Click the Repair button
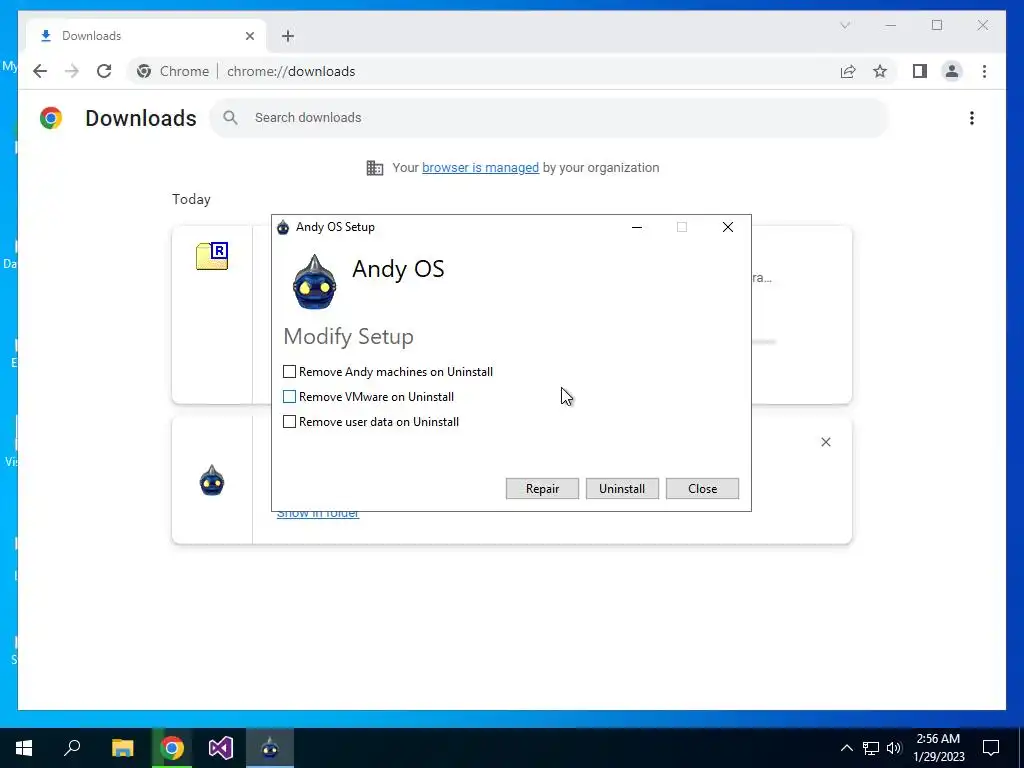Screen dimensions: 1024x768 542,488
